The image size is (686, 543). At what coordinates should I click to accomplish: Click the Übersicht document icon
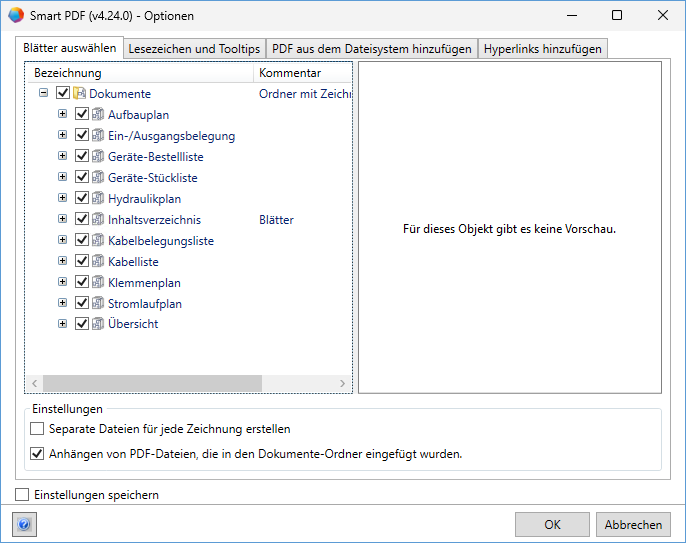click(98, 324)
